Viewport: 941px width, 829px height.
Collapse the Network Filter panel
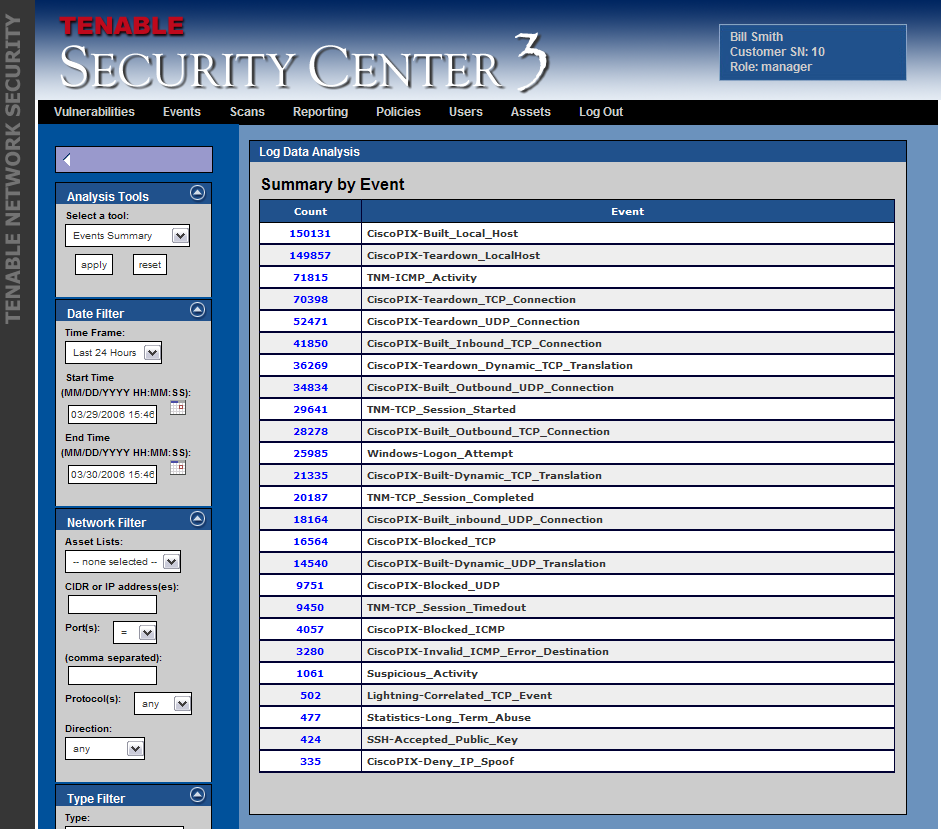point(197,519)
